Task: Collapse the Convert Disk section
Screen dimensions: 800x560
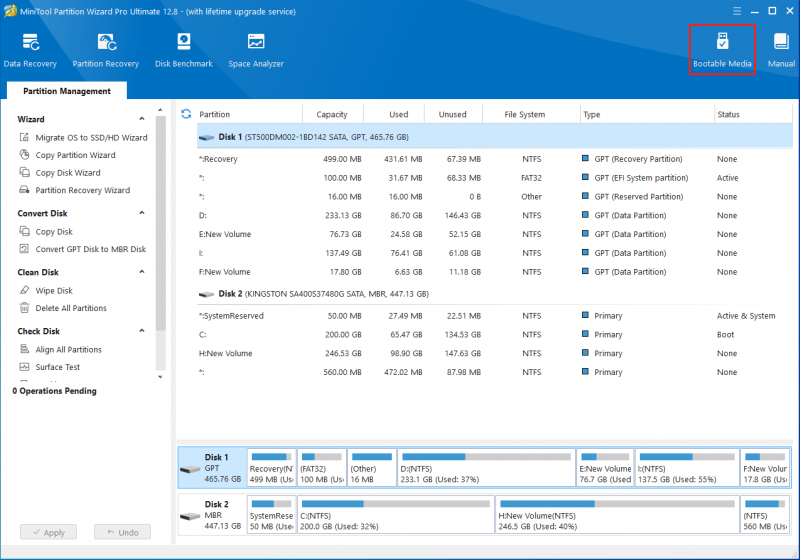Action: [x=142, y=213]
